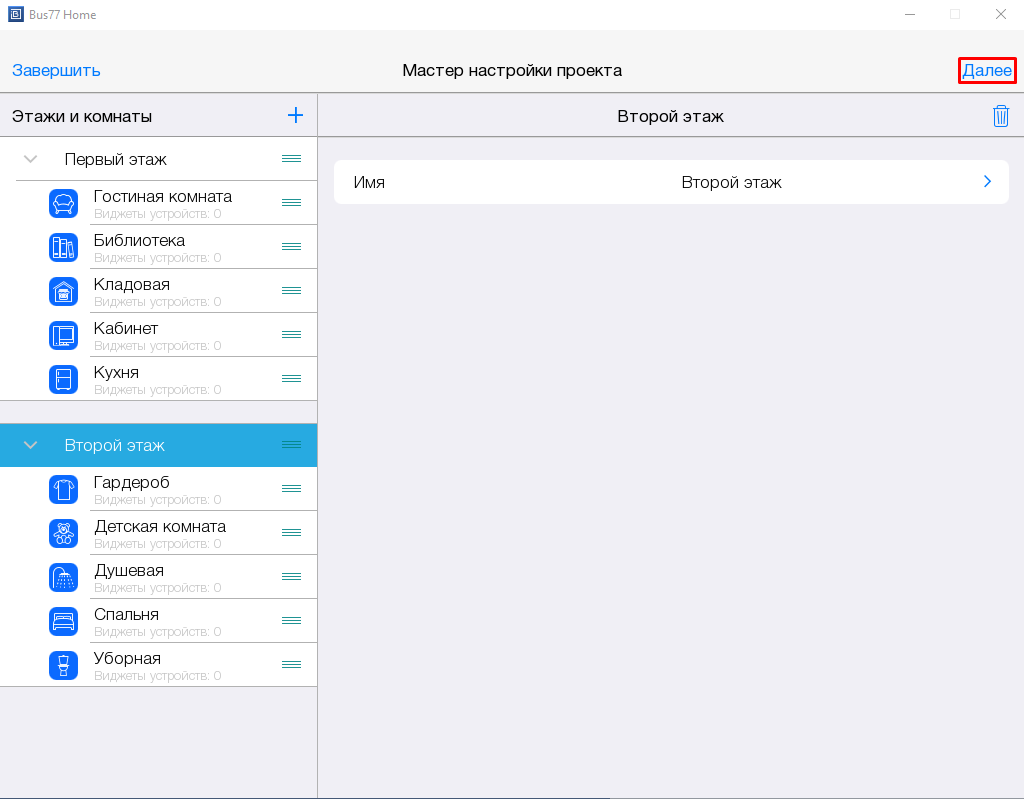
Task: Click the Кладовая storage icon
Action: [63, 291]
